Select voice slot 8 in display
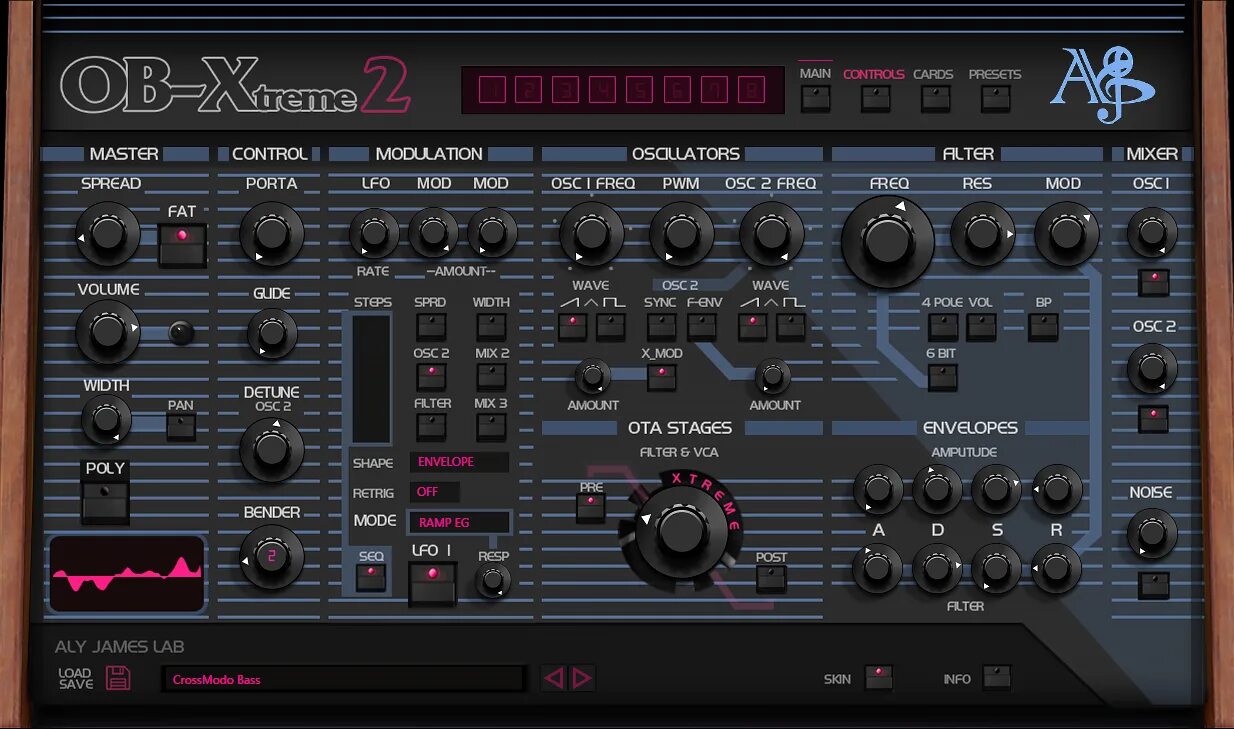The height and width of the screenshot is (729, 1234). (x=751, y=91)
